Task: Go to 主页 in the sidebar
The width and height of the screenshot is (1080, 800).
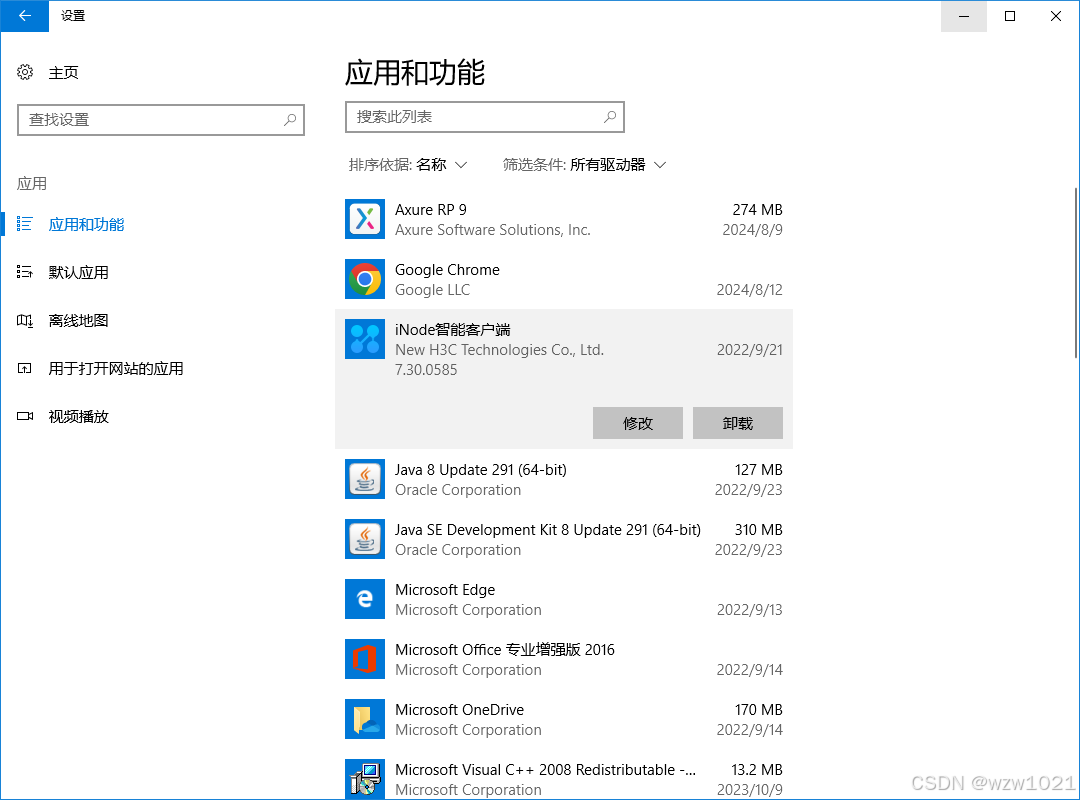Action: [x=63, y=72]
